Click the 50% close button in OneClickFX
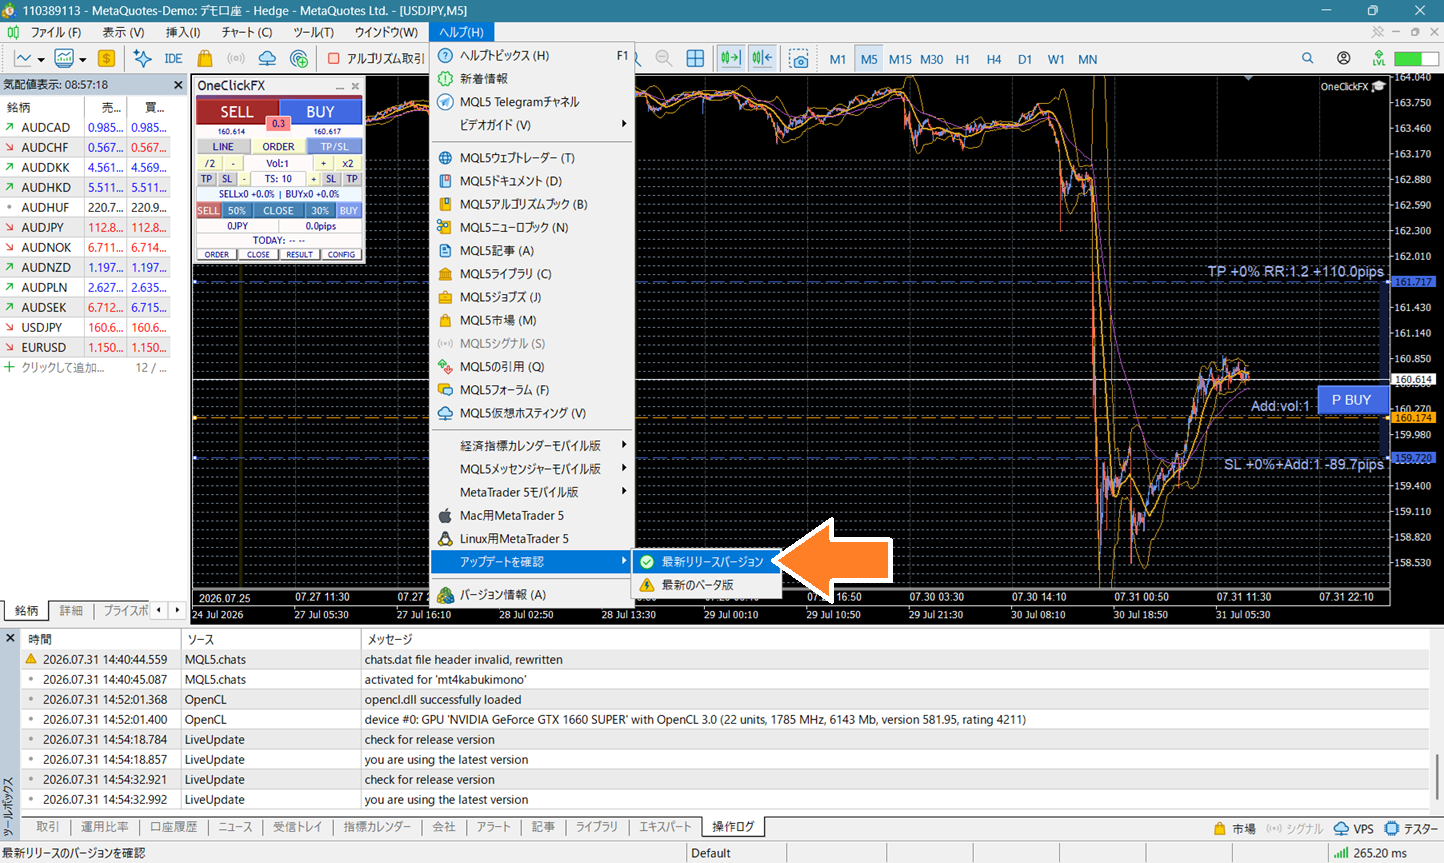The image size is (1444, 863). tap(236, 211)
